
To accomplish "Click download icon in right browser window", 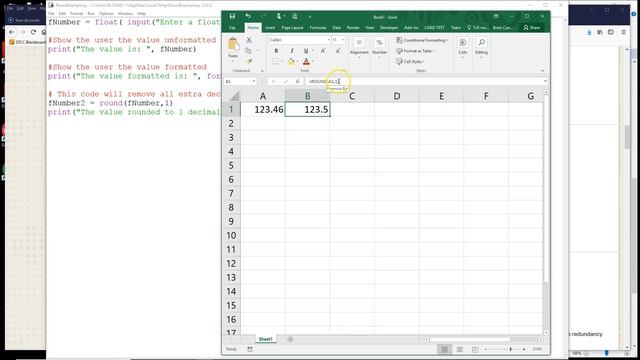I will (x=589, y=32).
